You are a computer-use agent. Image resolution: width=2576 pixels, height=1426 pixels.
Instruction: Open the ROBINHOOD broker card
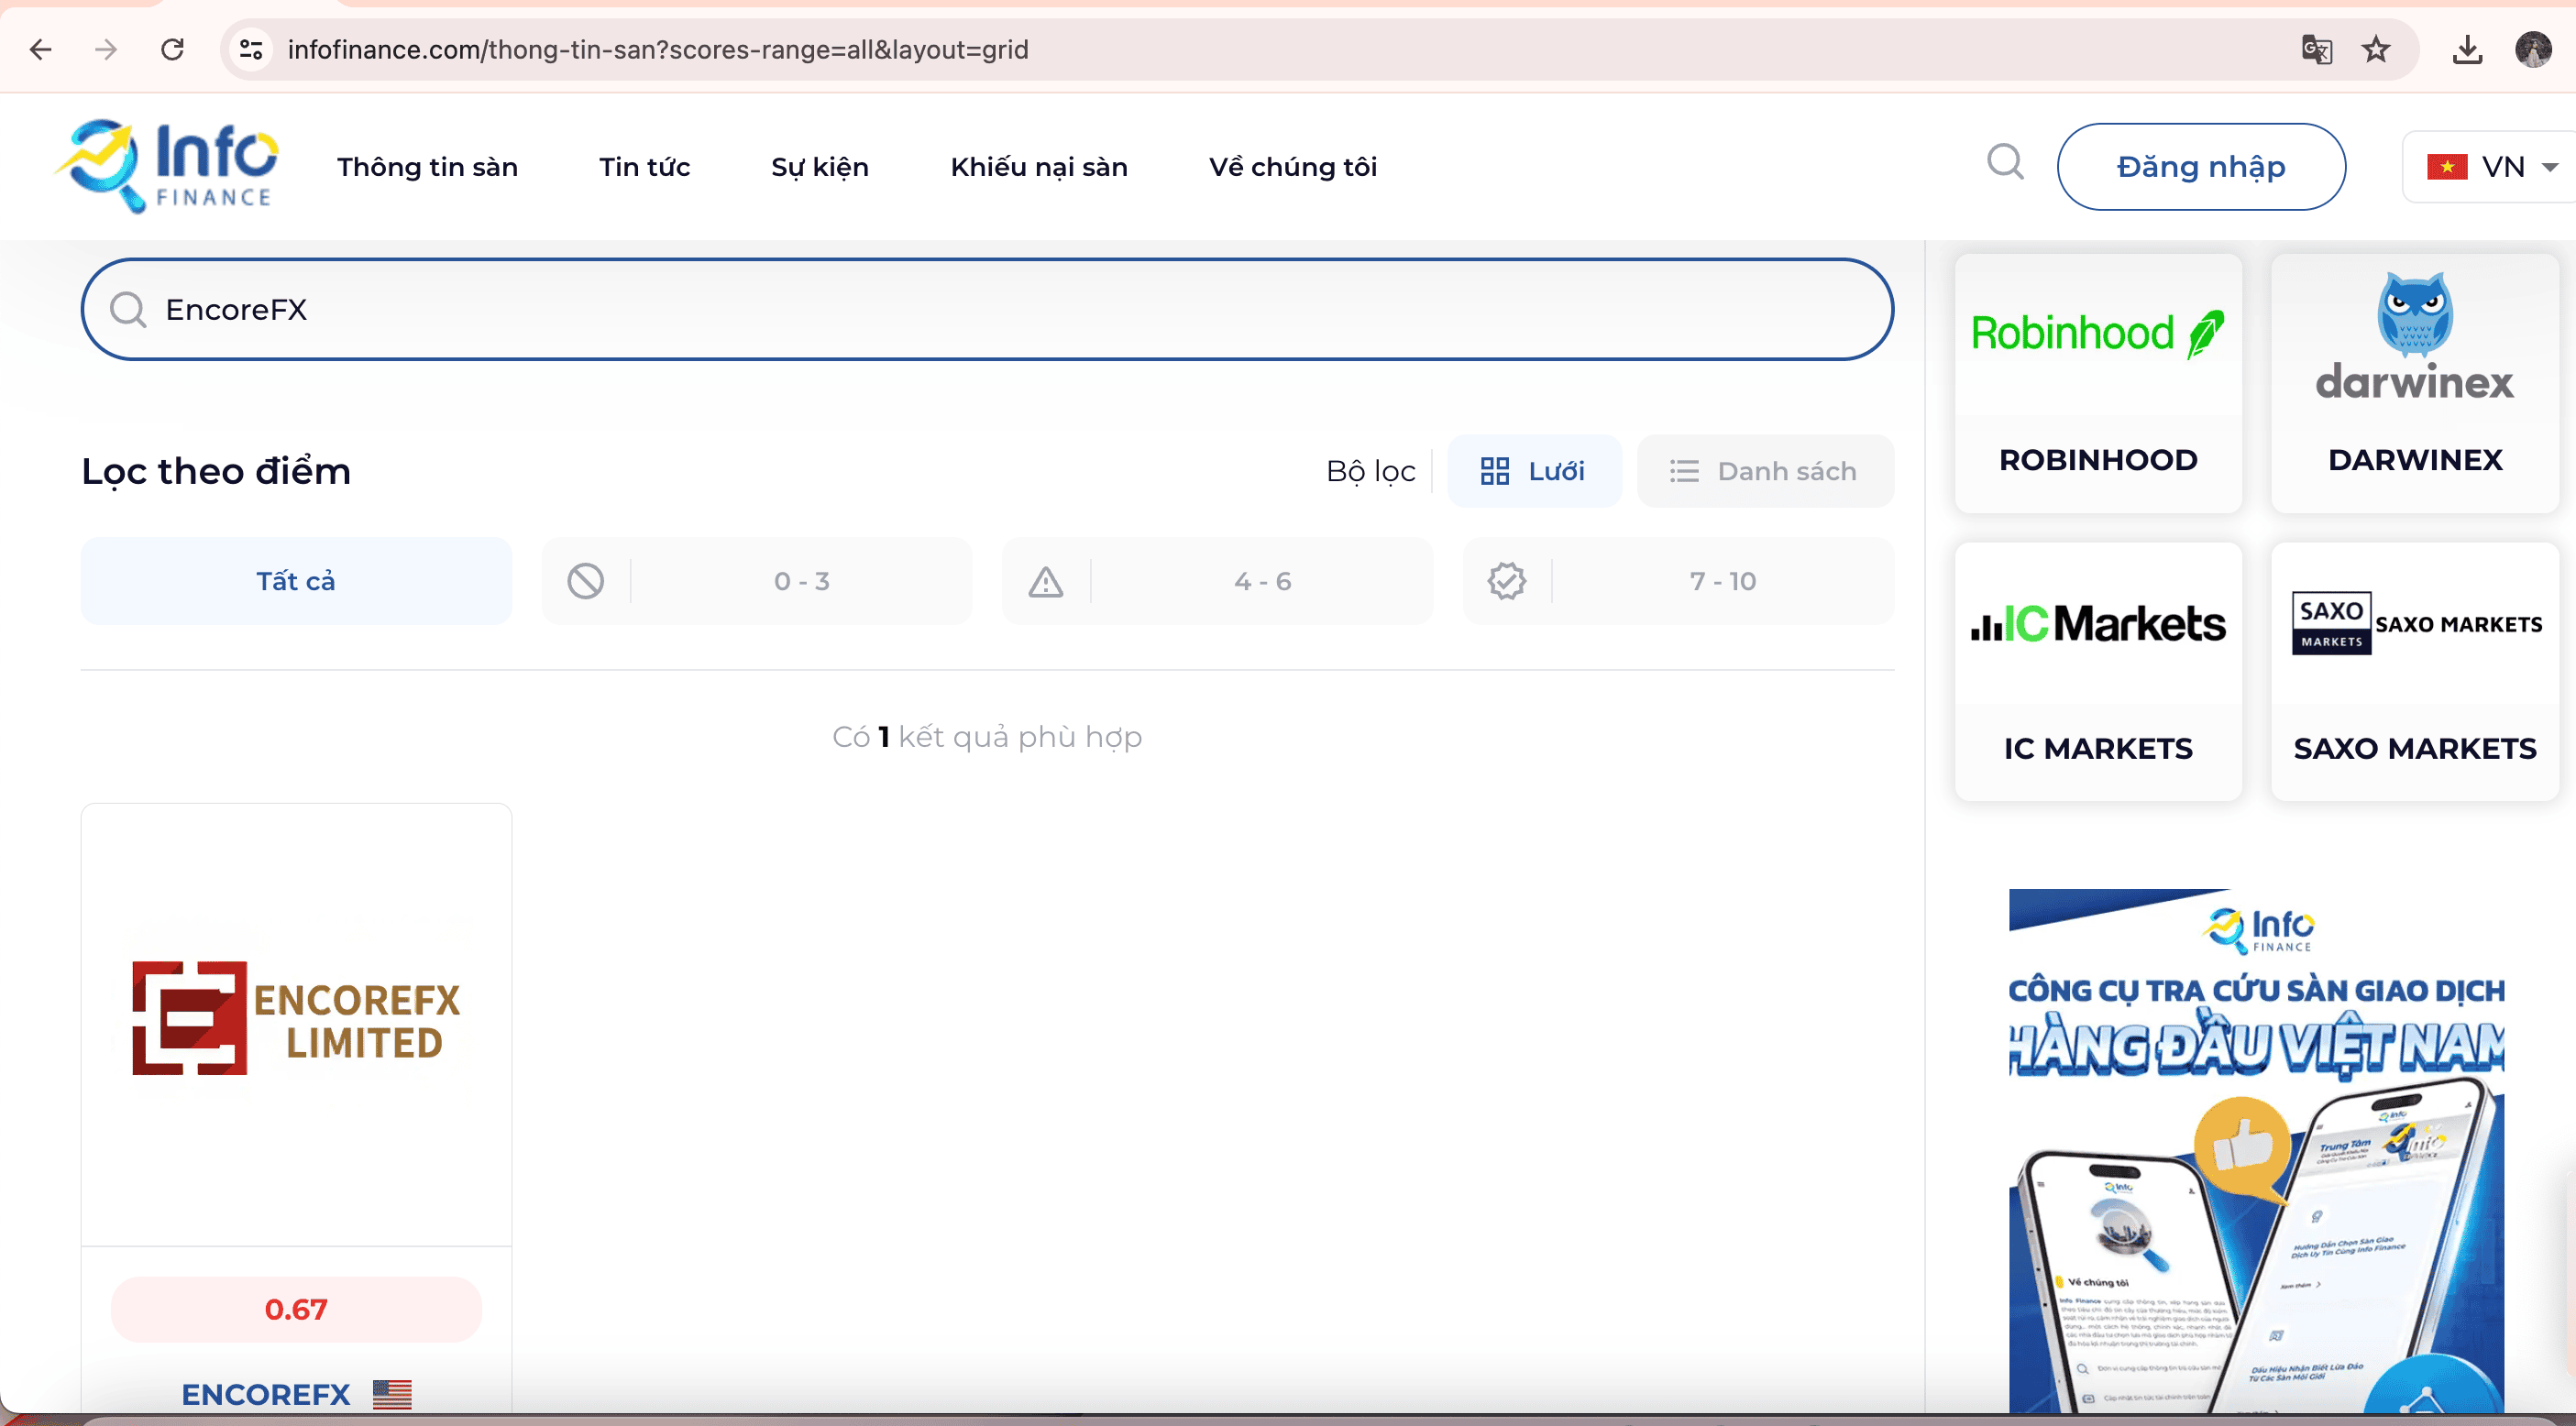click(2098, 383)
